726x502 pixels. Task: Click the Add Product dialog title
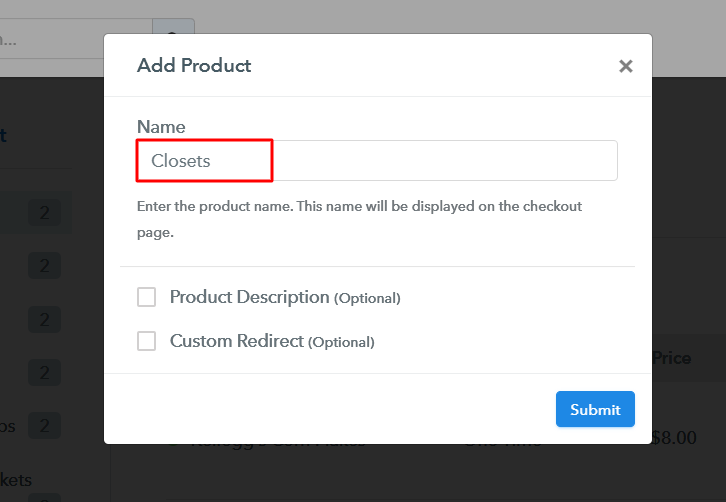(x=194, y=66)
